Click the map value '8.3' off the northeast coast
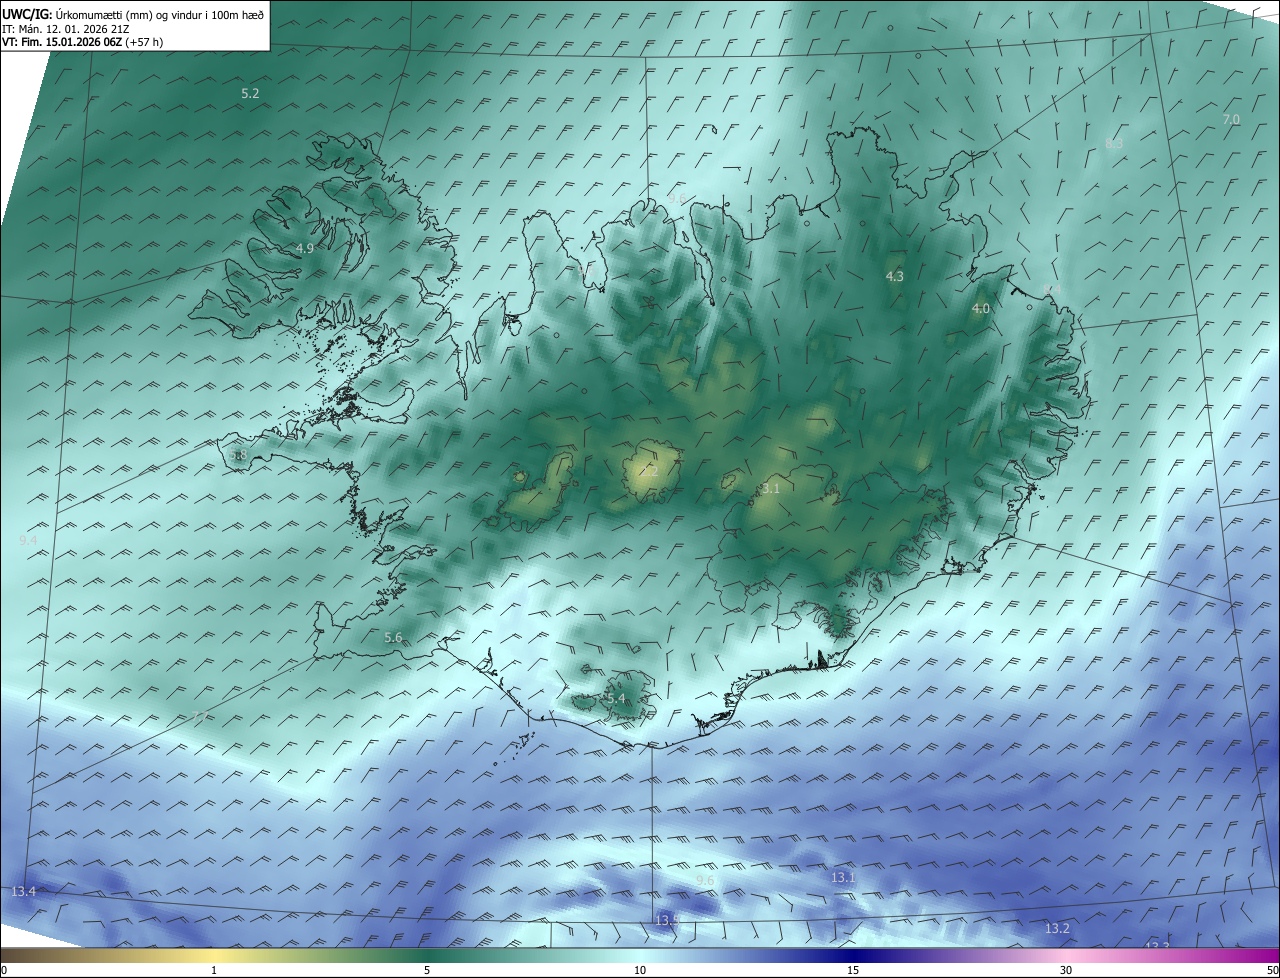 (x=1114, y=143)
